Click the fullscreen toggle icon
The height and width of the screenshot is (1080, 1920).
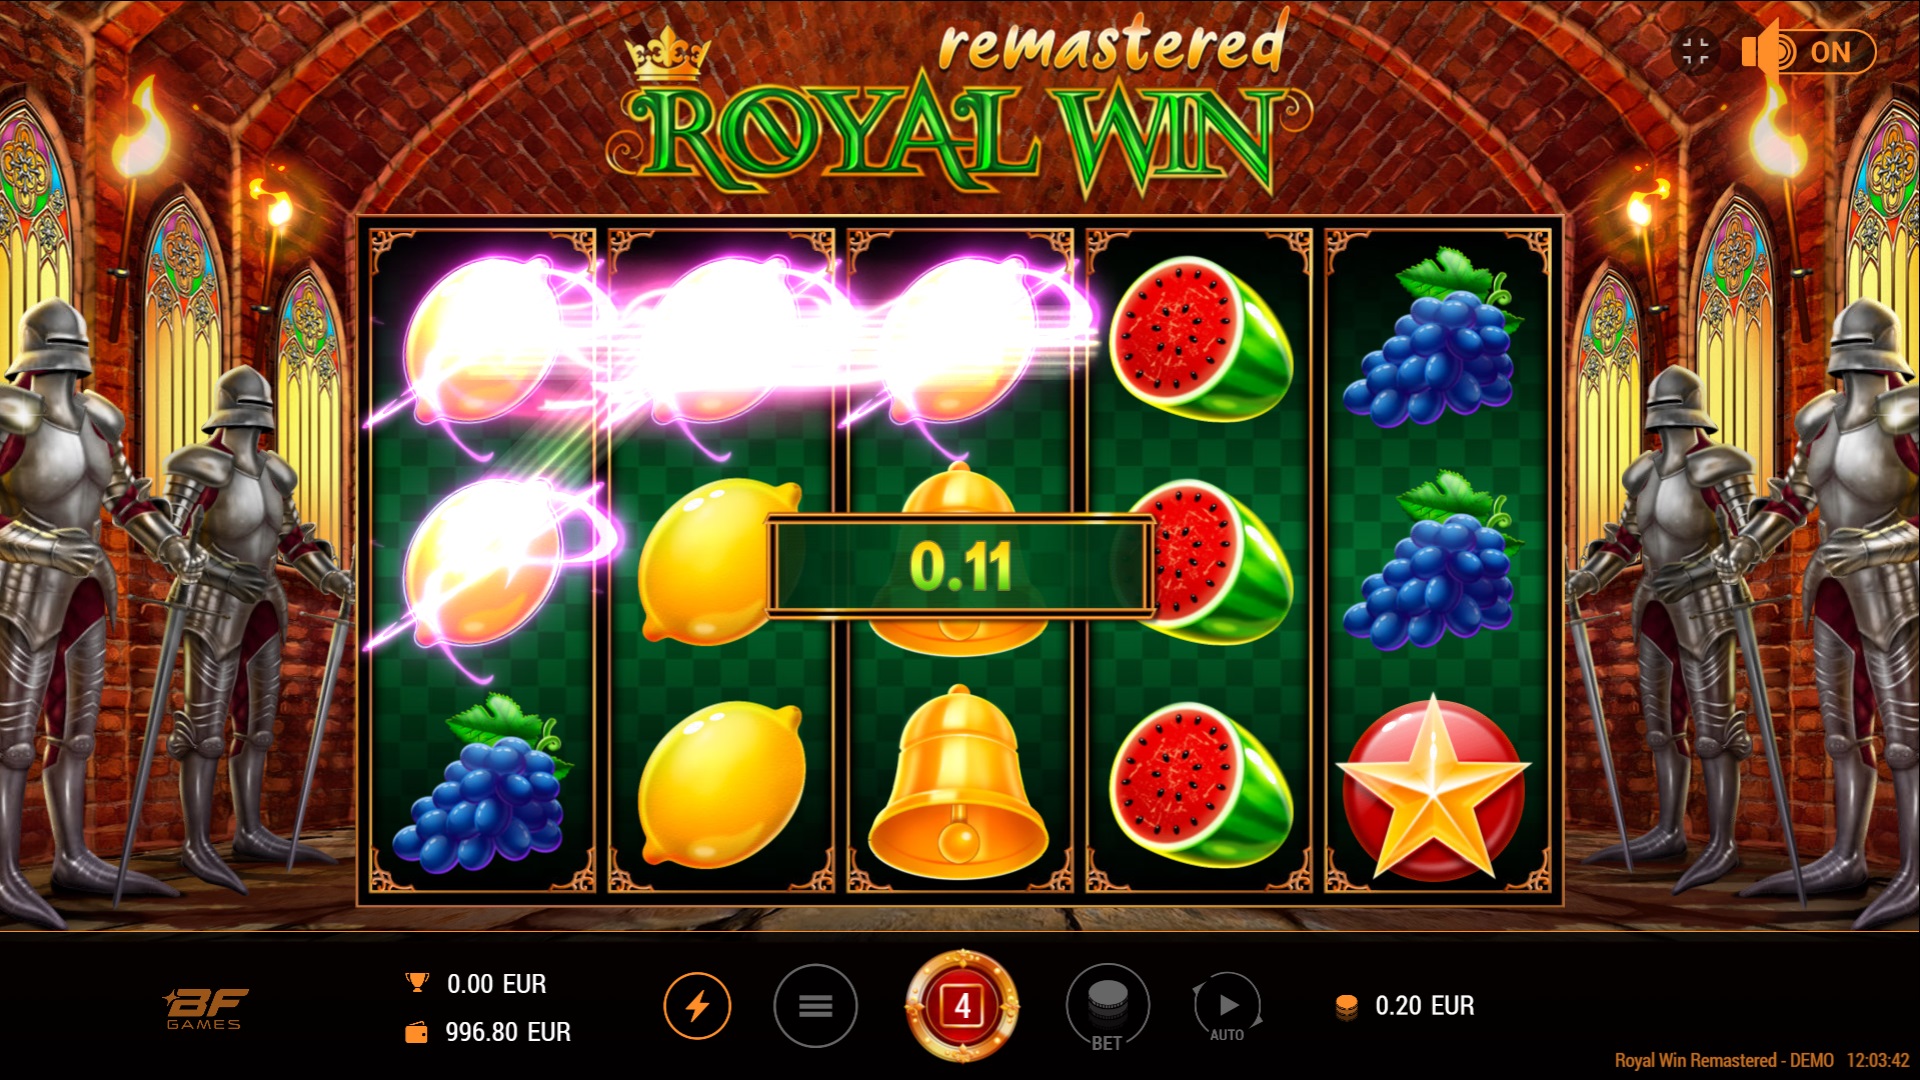[1695, 51]
